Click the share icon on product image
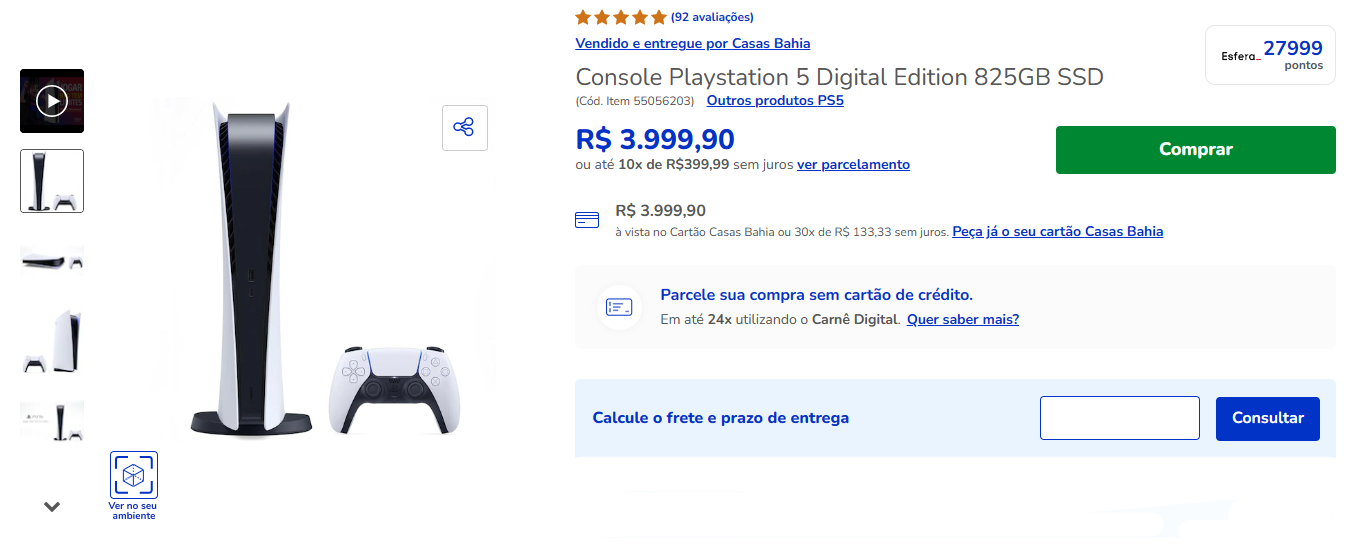Screen dimensions: 1361x548 pos(465,128)
